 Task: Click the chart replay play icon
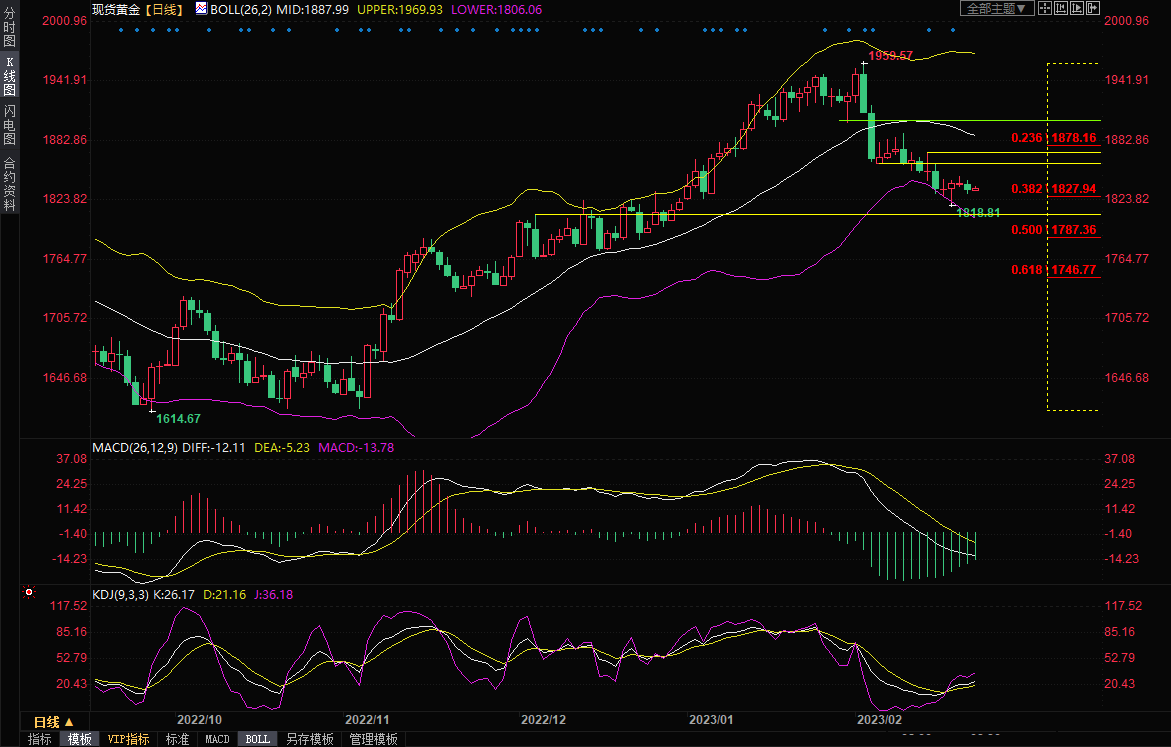click(1079, 8)
